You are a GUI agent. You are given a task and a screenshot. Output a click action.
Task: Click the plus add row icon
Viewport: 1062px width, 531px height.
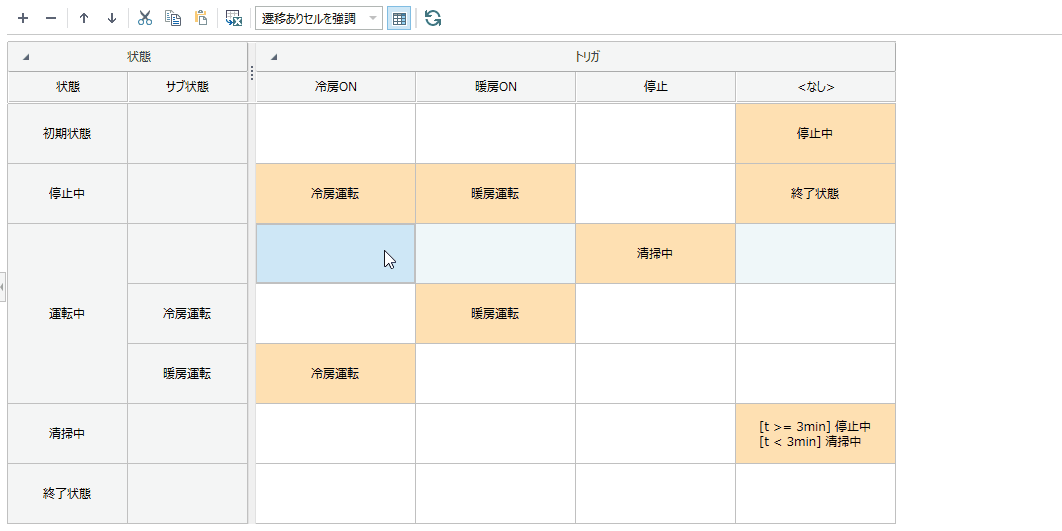pyautogui.click(x=23, y=18)
